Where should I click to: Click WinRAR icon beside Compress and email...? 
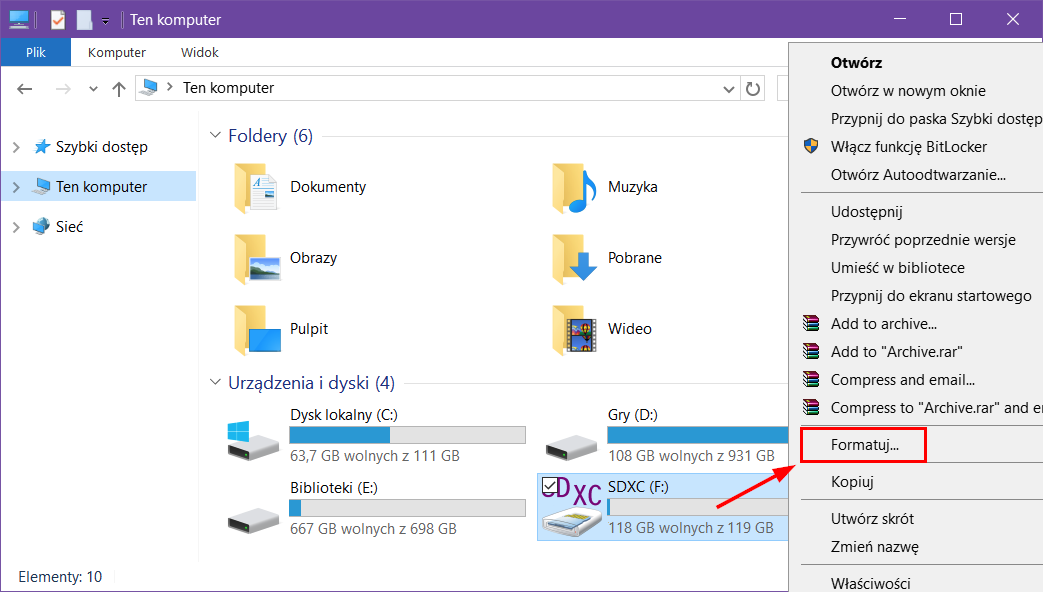tap(811, 379)
